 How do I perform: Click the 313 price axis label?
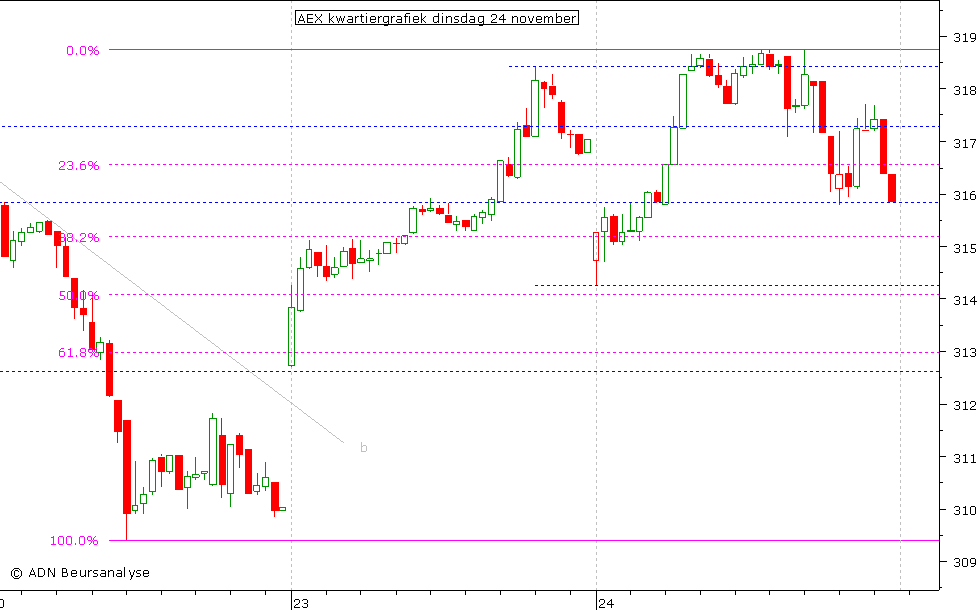(964, 353)
